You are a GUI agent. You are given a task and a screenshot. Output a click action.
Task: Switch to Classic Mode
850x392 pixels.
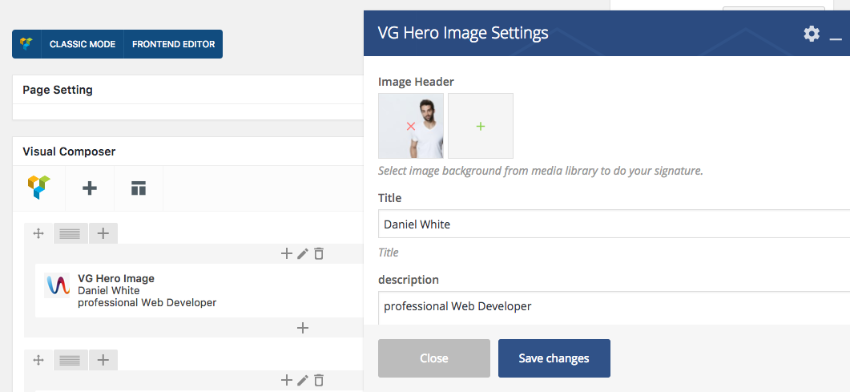click(x=82, y=44)
